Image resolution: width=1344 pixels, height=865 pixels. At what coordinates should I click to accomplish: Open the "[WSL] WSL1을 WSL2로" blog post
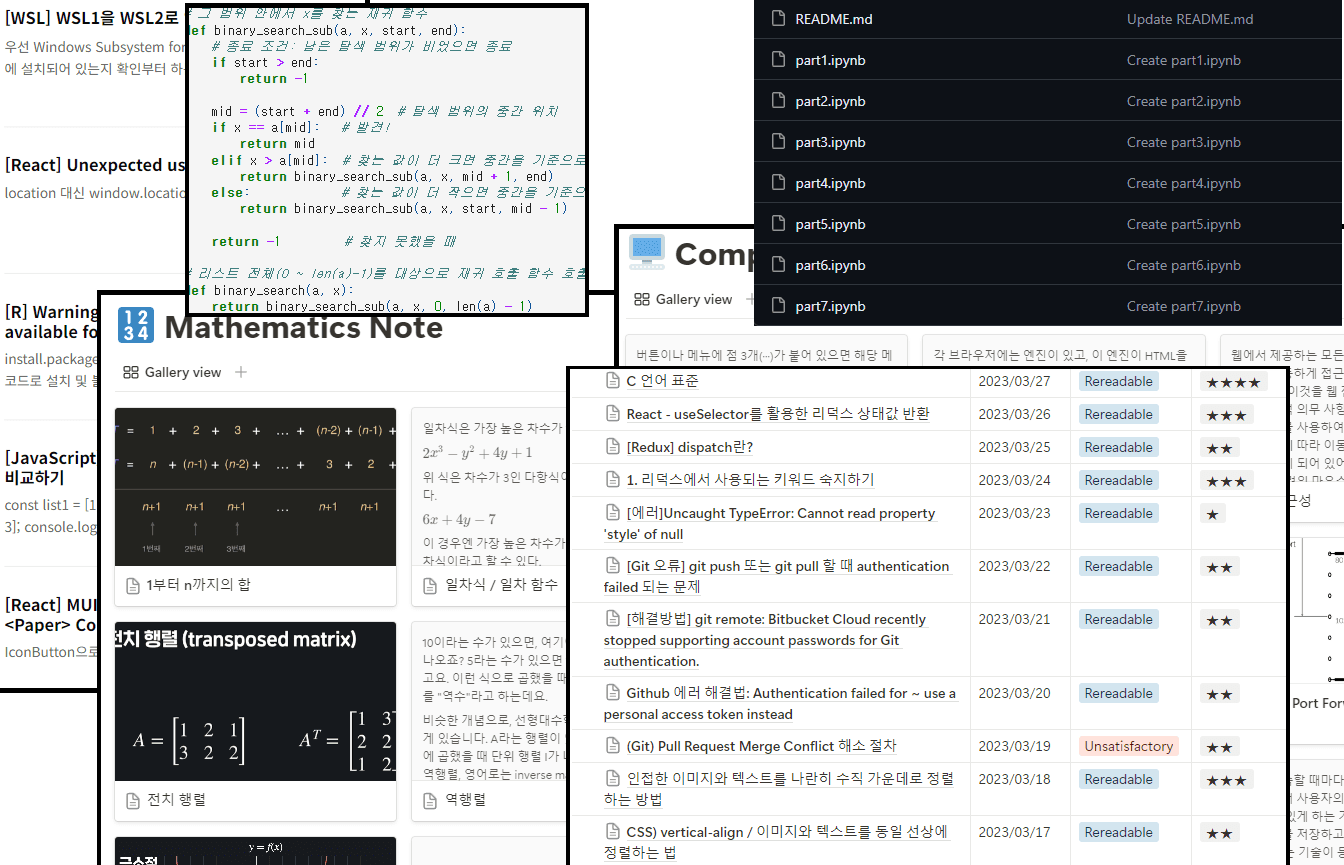tap(92, 18)
